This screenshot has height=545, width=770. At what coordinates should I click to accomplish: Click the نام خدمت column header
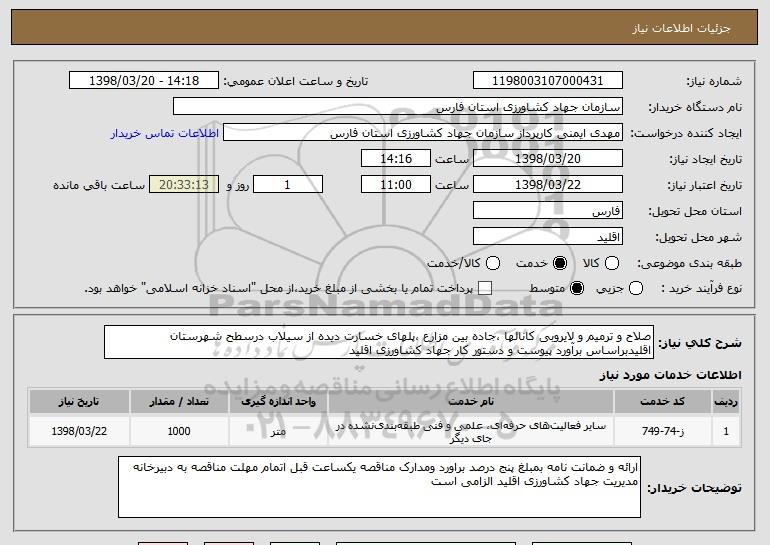pos(470,402)
